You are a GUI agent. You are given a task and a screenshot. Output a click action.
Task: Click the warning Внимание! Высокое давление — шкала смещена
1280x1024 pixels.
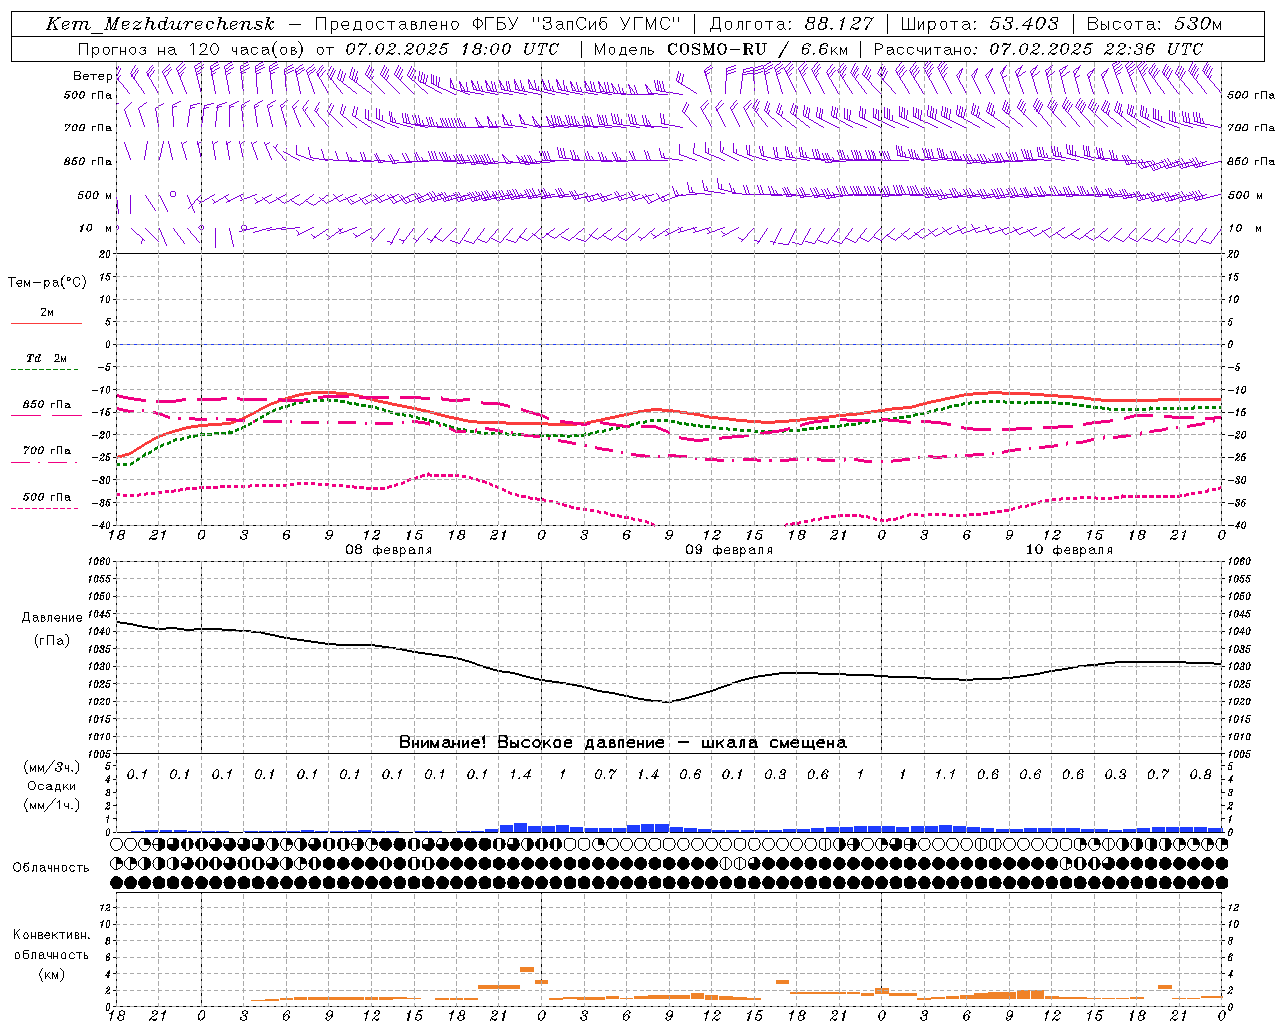tap(623, 742)
